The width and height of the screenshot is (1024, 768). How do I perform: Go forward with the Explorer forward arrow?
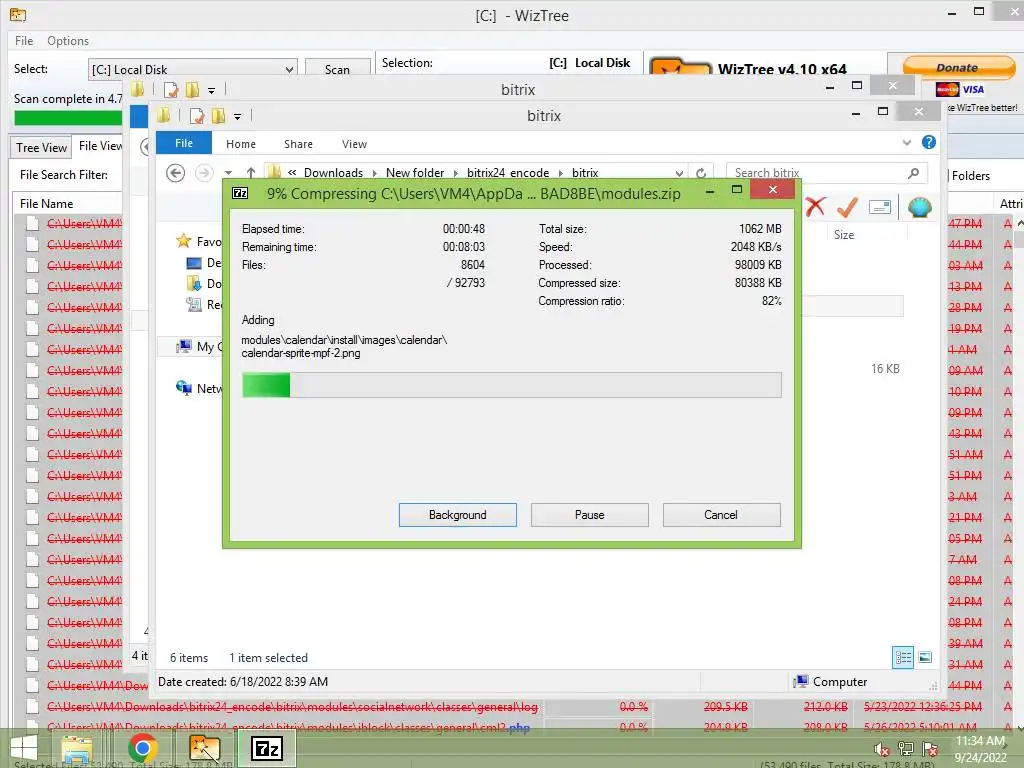204,173
